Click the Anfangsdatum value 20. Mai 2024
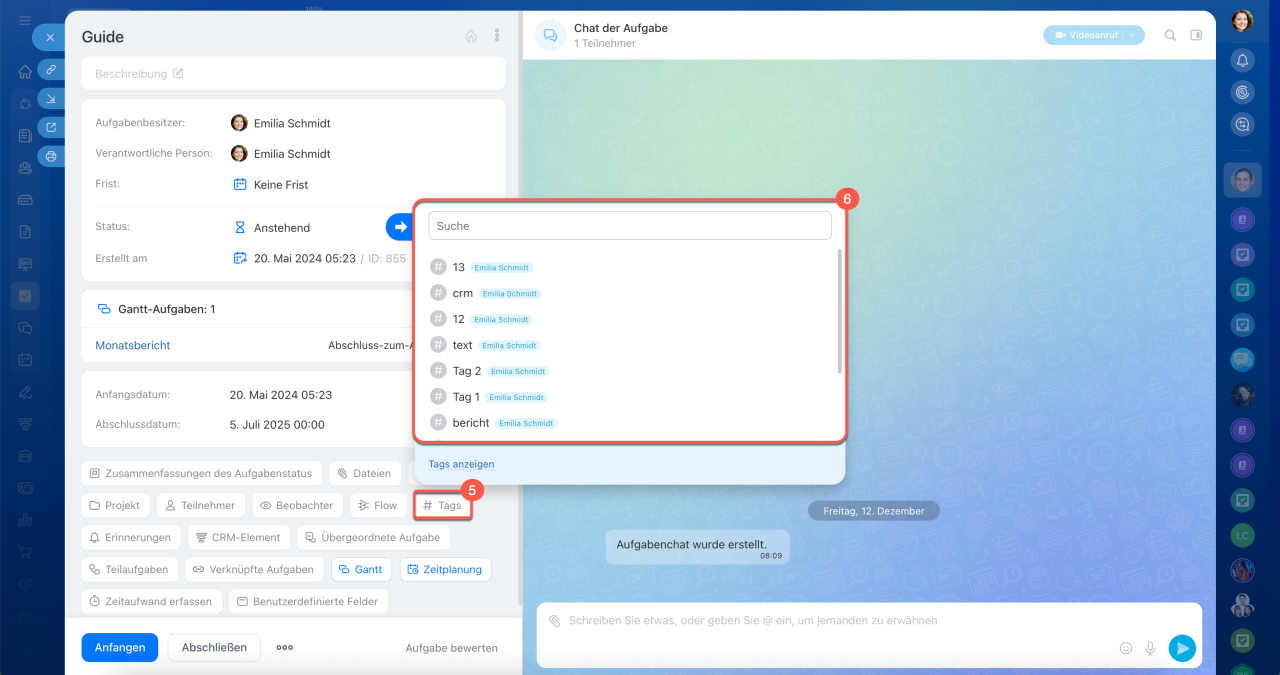Screen dimensions: 1280x675 pyautogui.click(x=281, y=395)
